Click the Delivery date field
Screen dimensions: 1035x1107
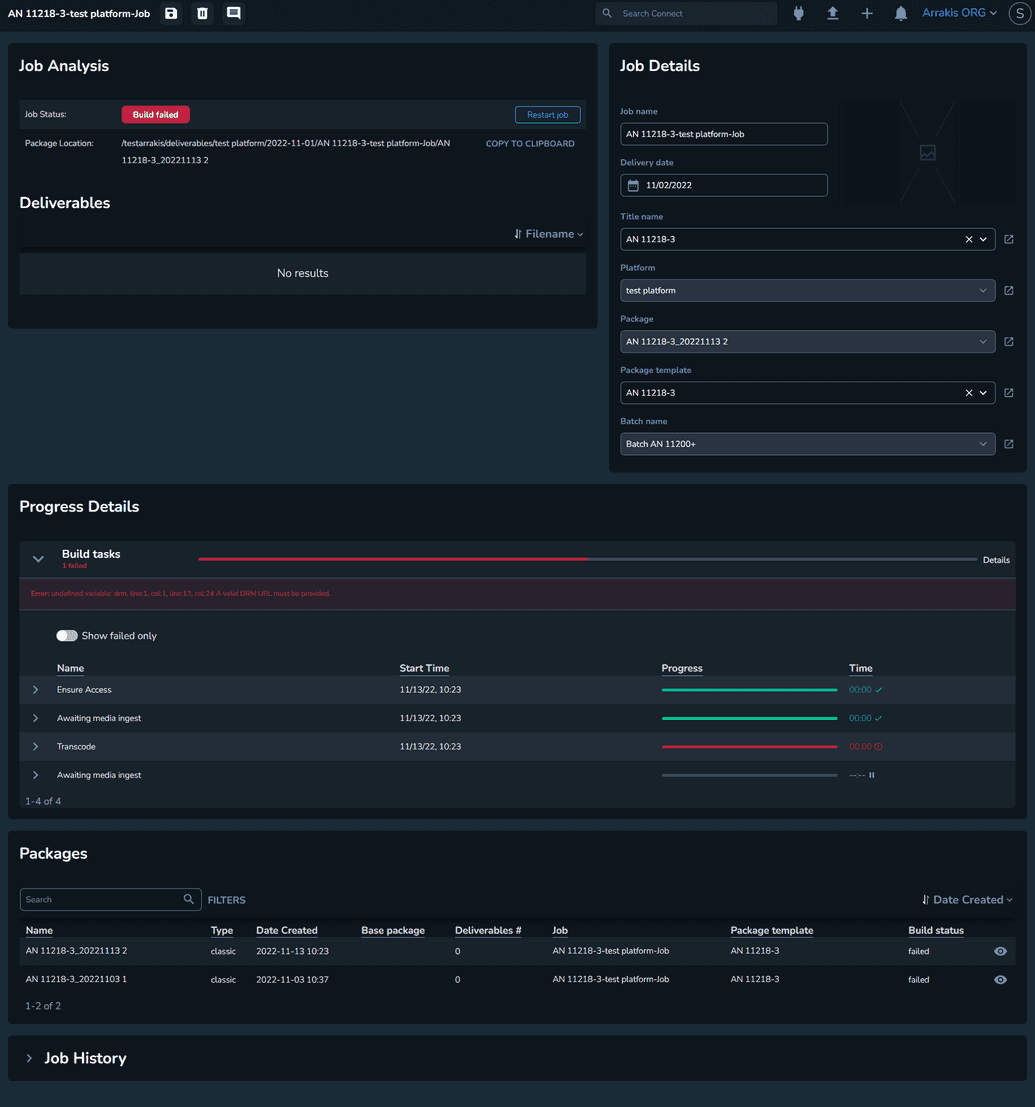724,186
